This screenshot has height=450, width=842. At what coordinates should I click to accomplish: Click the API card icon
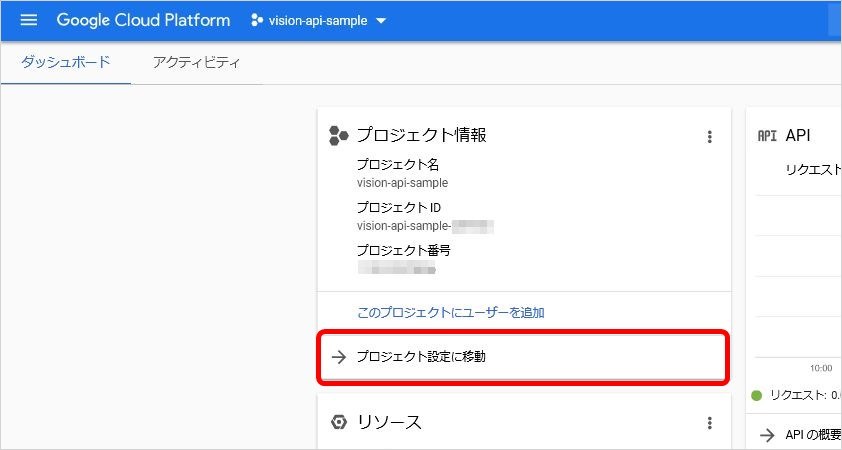coord(767,136)
